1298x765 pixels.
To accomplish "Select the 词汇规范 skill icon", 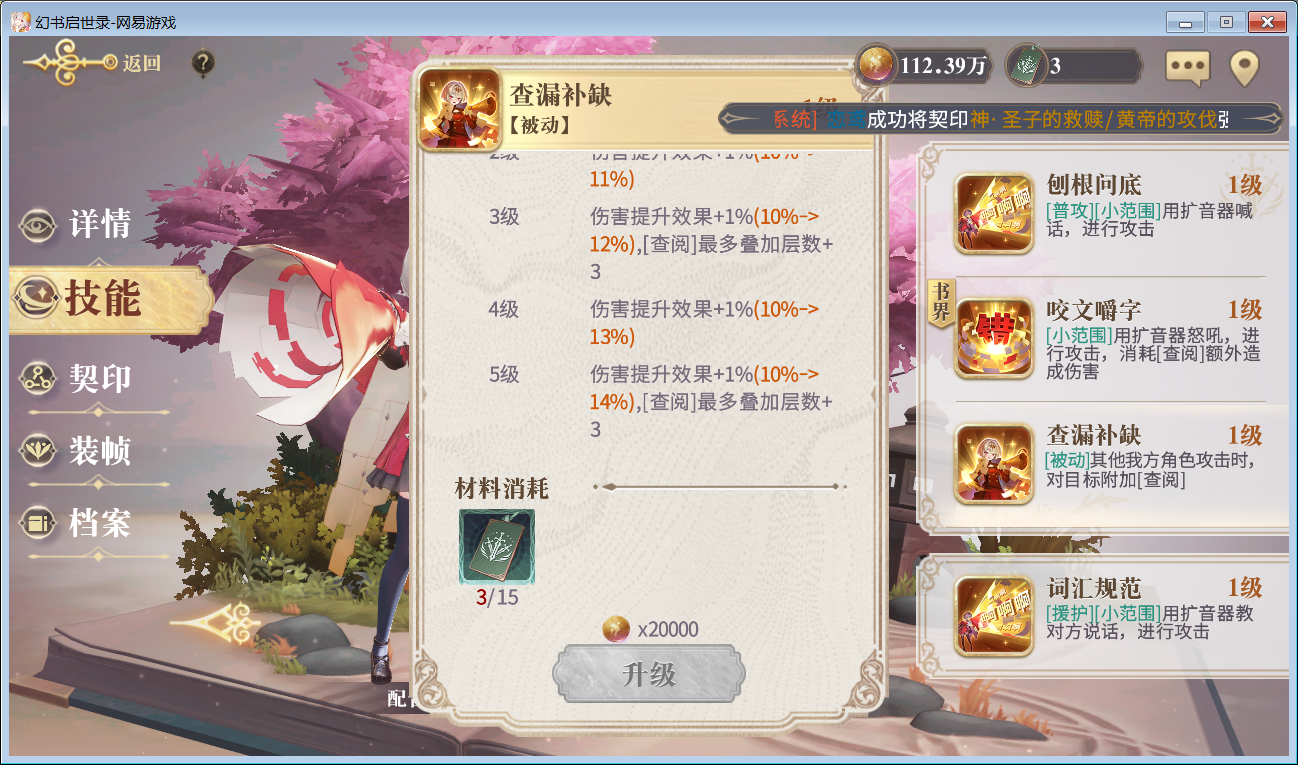I will 994,616.
